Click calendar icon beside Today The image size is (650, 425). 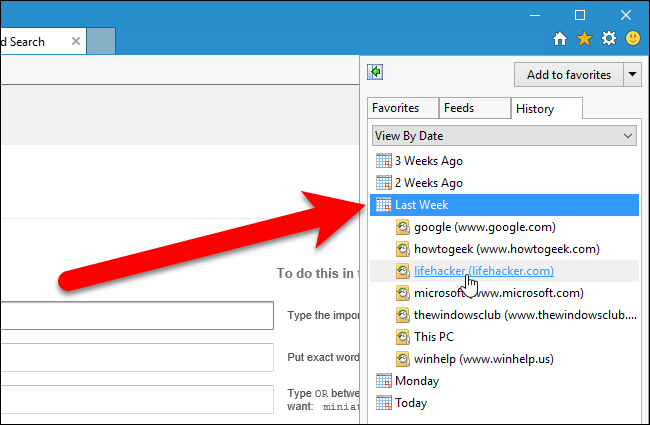click(x=383, y=402)
